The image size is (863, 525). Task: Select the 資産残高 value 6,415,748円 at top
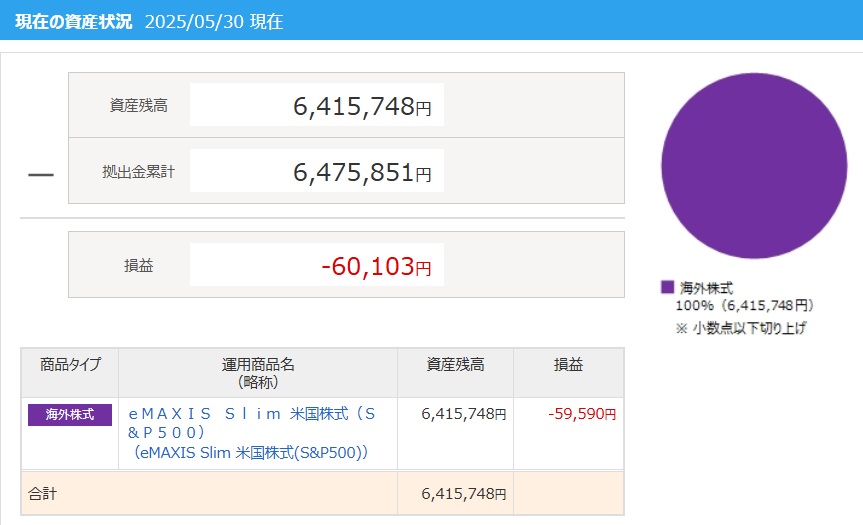(x=362, y=106)
